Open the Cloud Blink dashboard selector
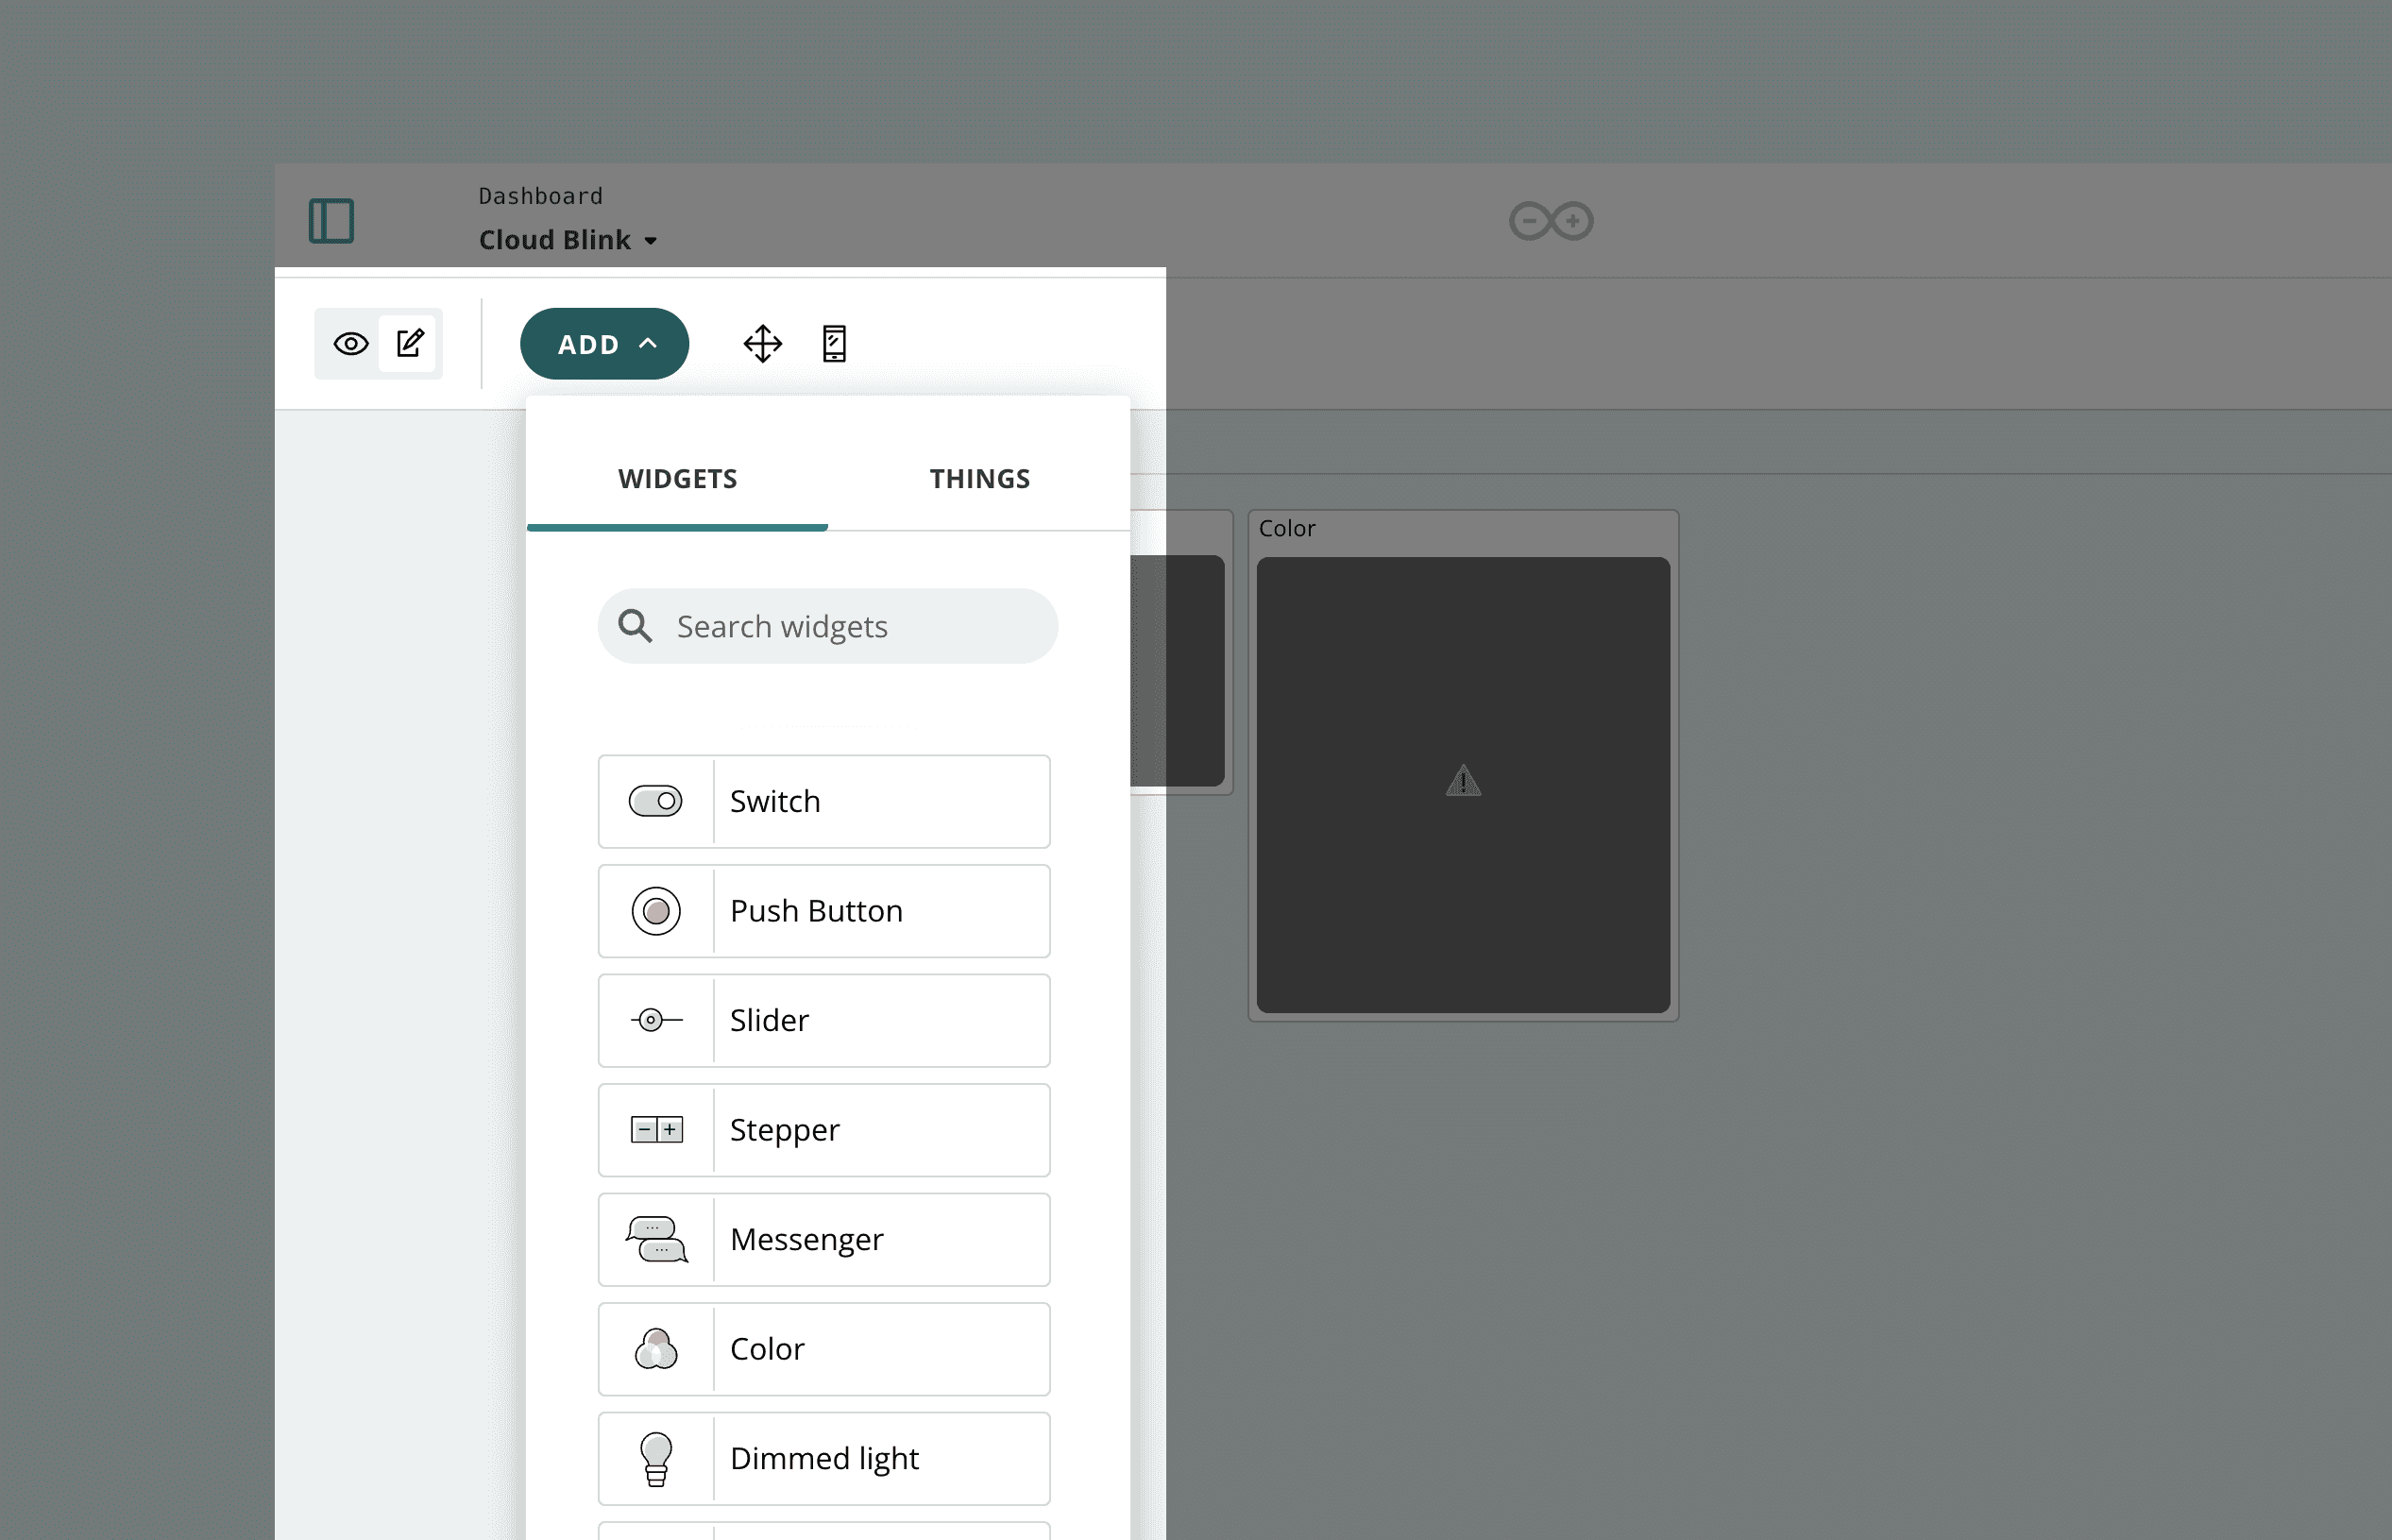2392x1540 pixels. 567,239
